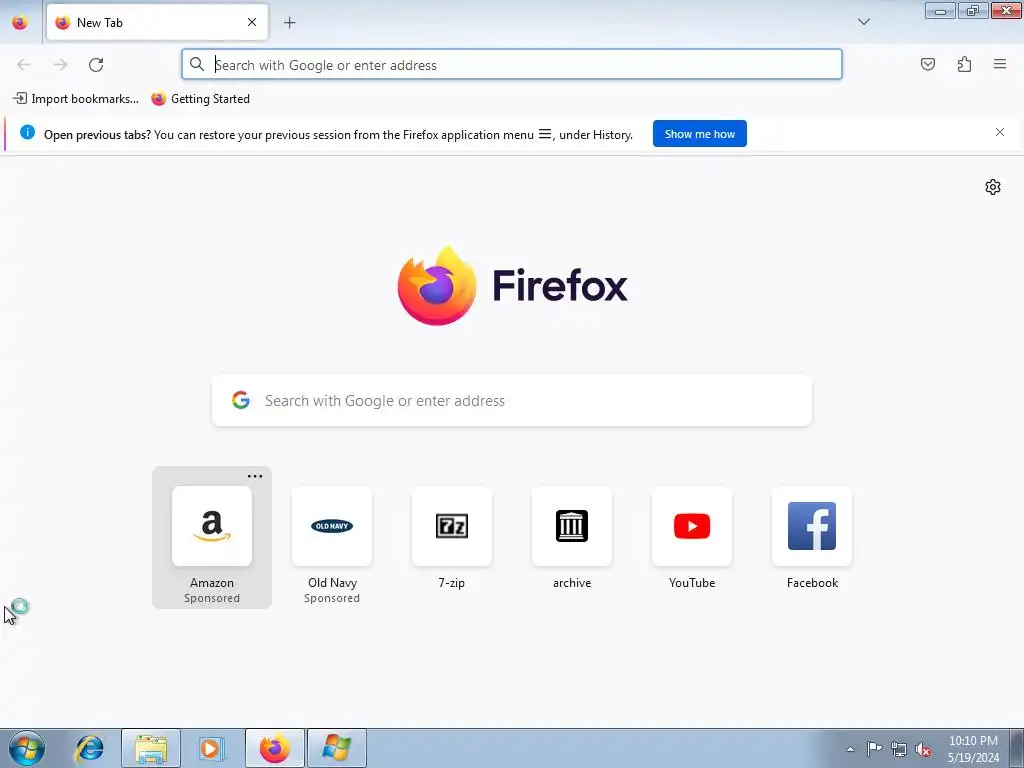The height and width of the screenshot is (768, 1024).
Task: Save page to Pocket
Action: [927, 64]
